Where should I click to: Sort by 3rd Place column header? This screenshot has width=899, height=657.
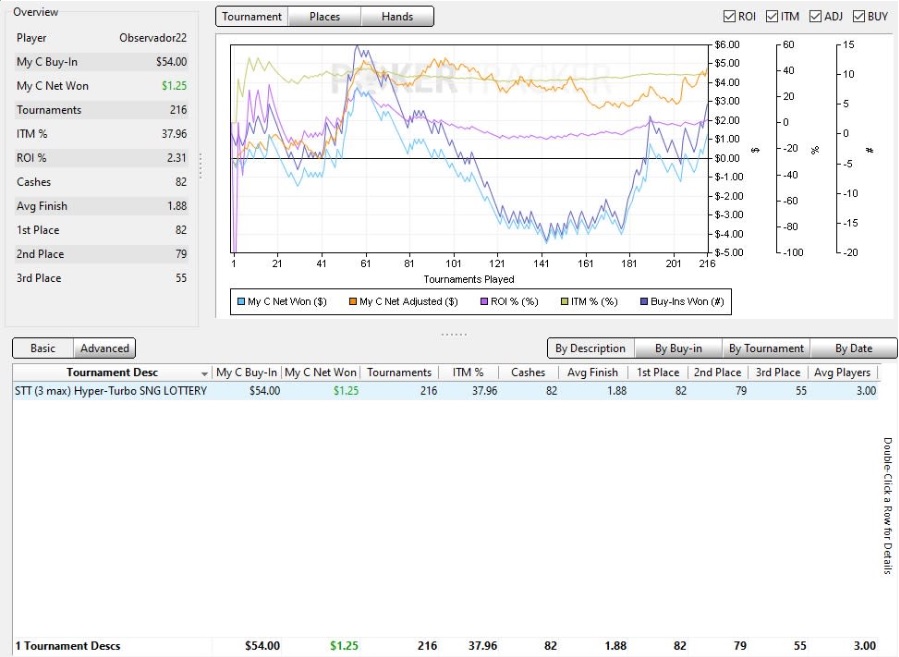coord(778,373)
